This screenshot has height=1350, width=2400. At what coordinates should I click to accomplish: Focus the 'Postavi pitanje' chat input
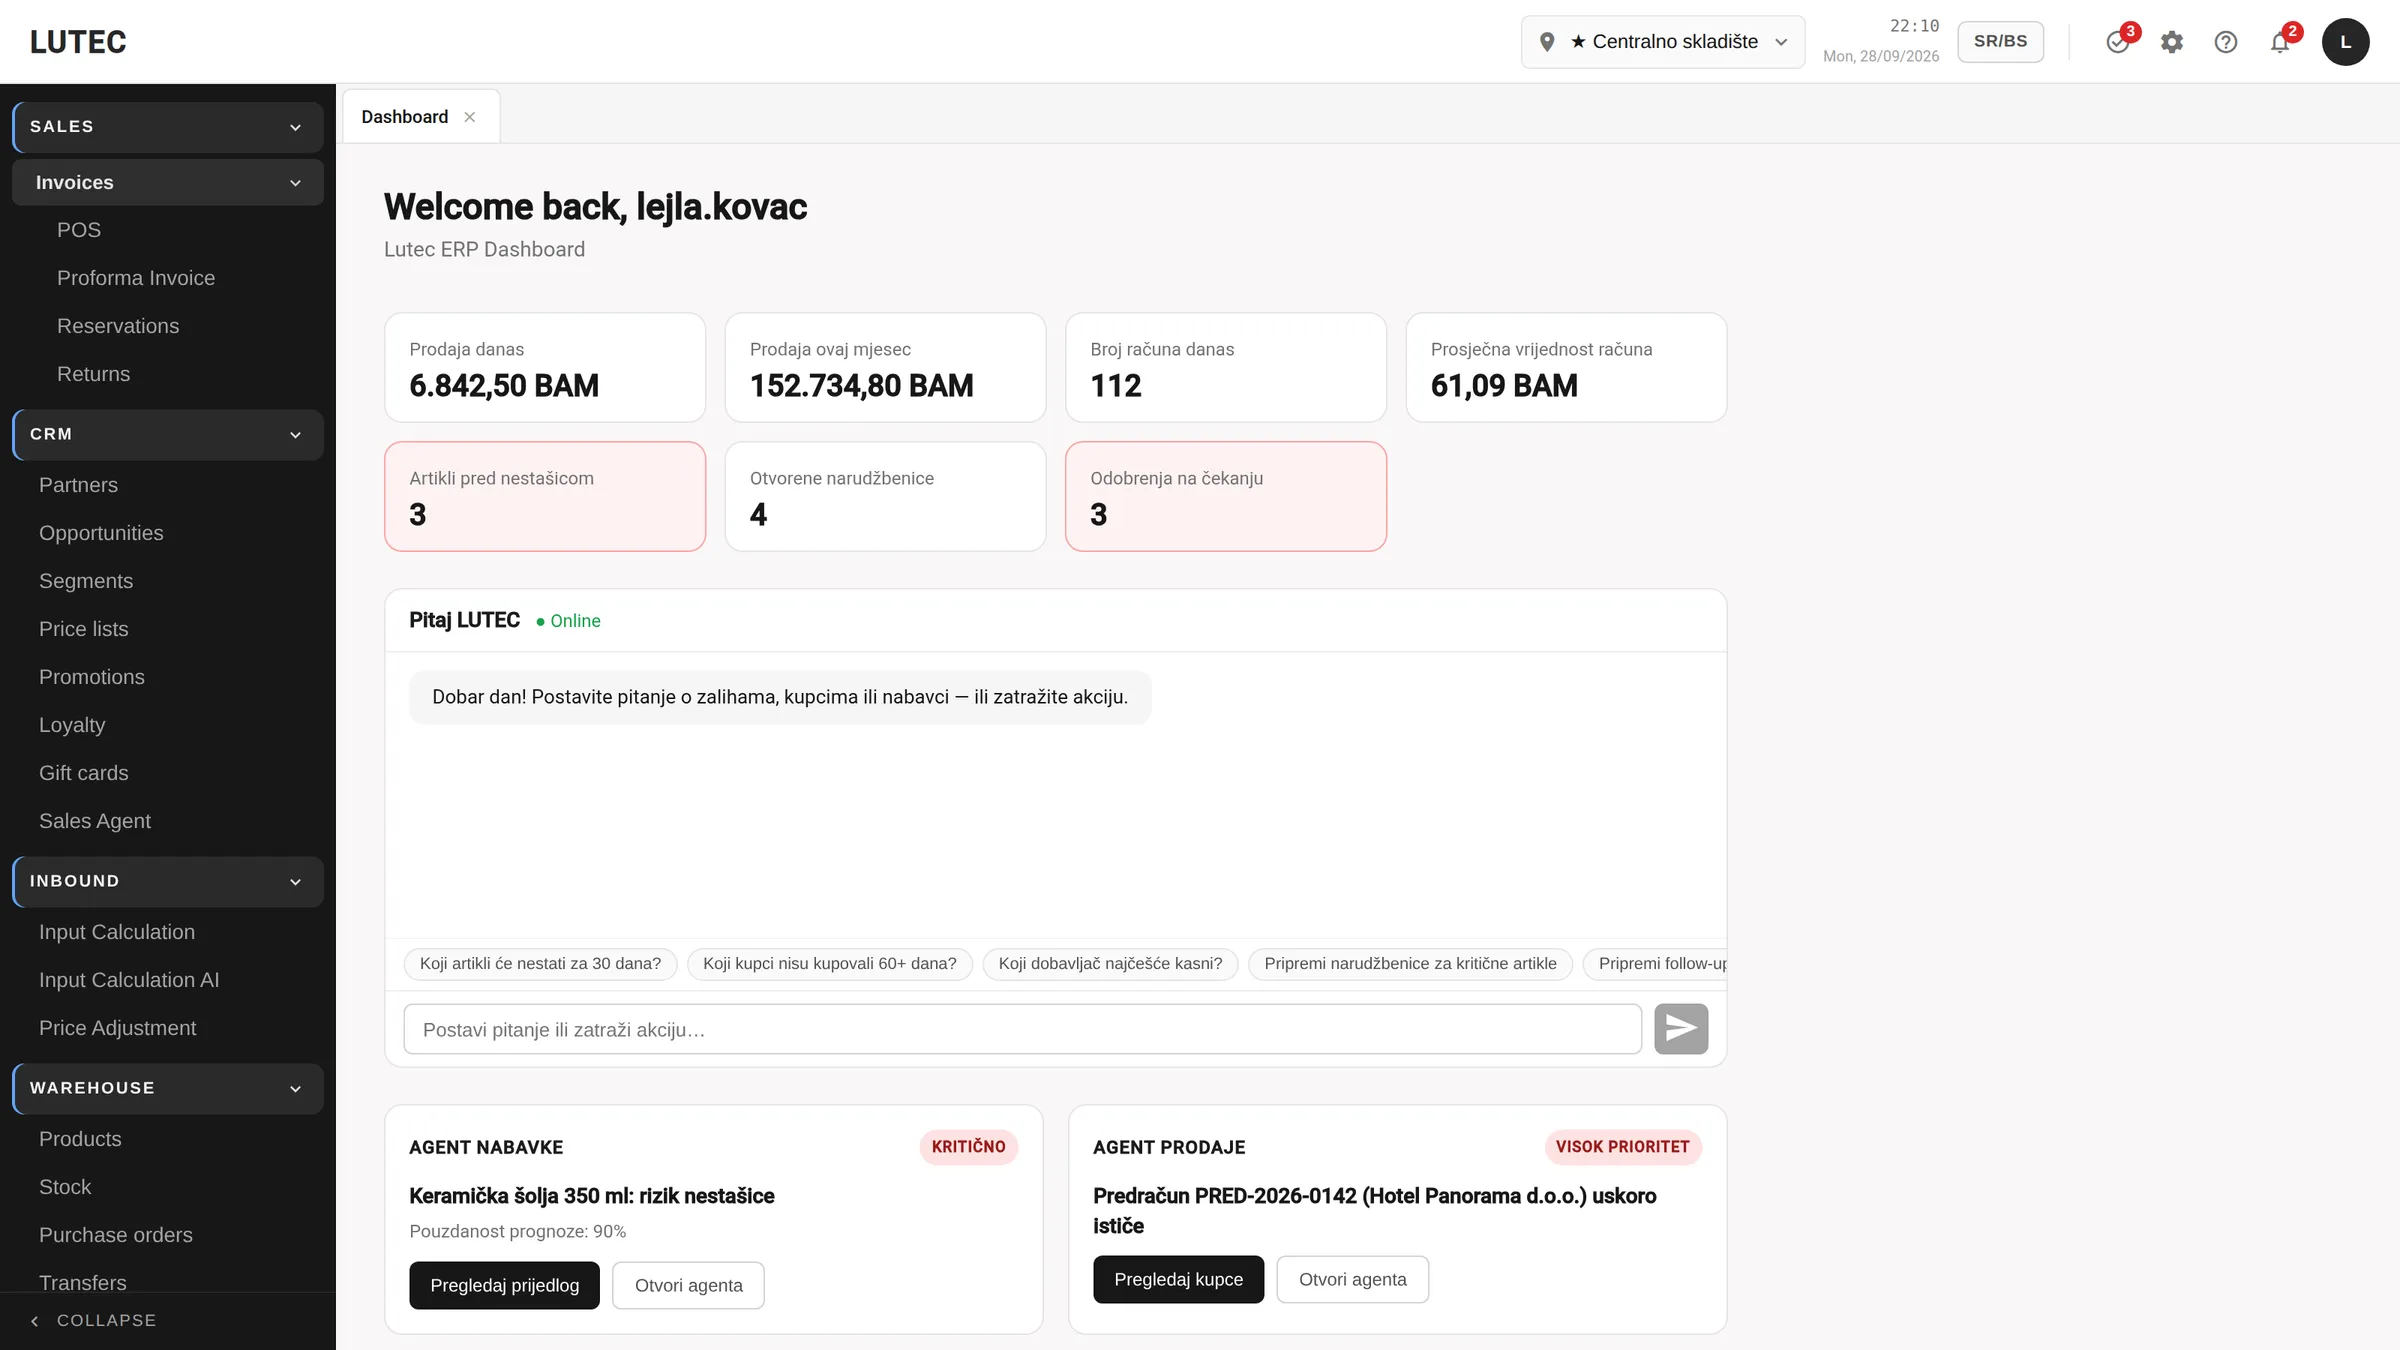click(1022, 1029)
